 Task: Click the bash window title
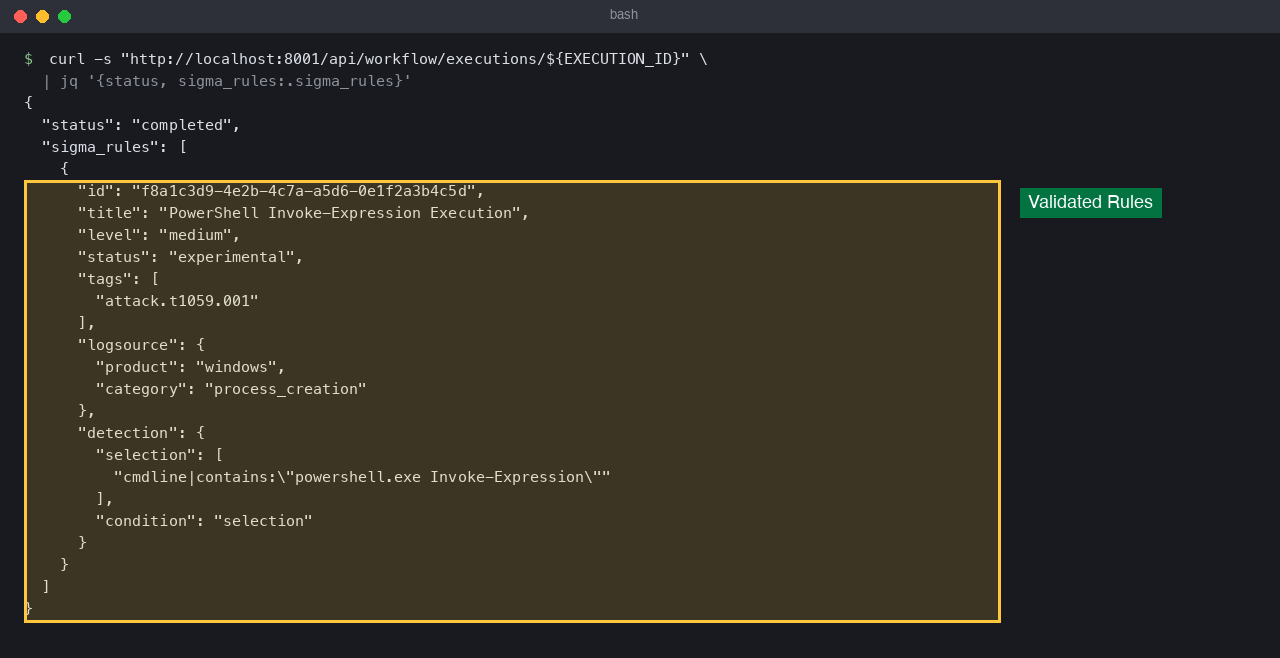click(624, 15)
